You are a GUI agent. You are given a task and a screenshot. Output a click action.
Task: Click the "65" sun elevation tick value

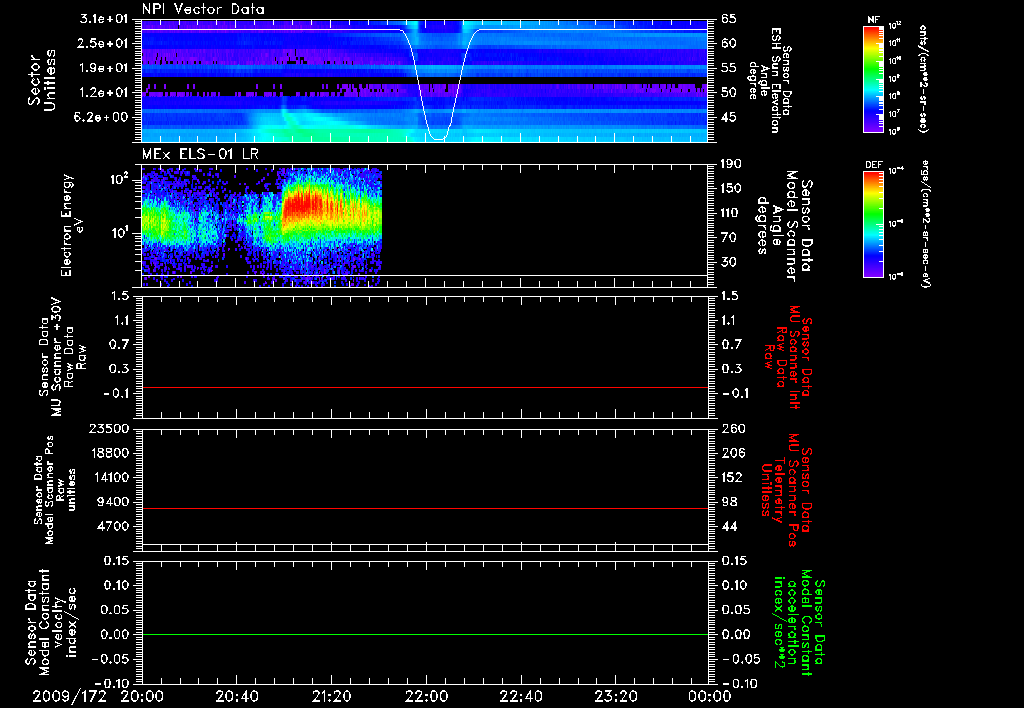[x=729, y=19]
